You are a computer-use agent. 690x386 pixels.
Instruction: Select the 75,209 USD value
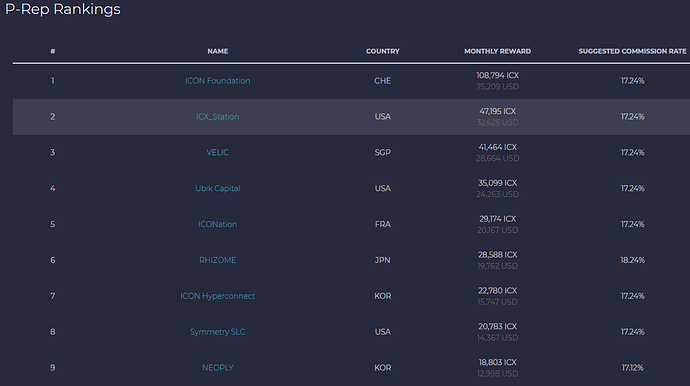[497, 87]
